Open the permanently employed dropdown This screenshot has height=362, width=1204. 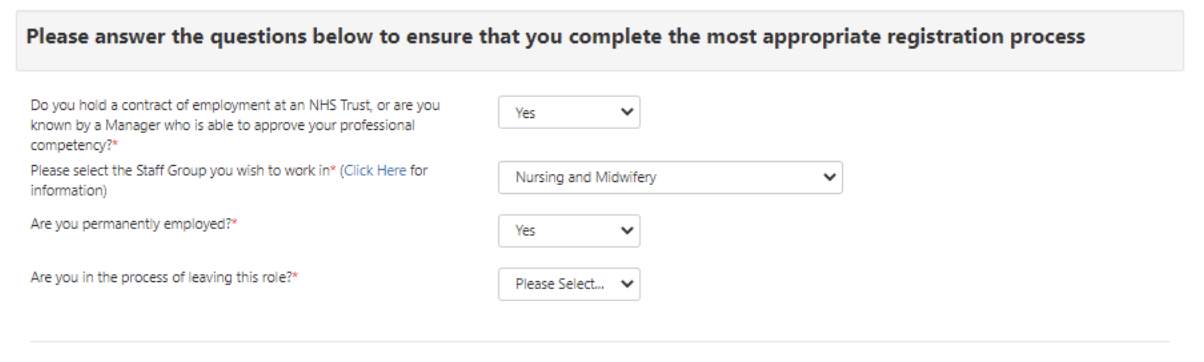(569, 231)
